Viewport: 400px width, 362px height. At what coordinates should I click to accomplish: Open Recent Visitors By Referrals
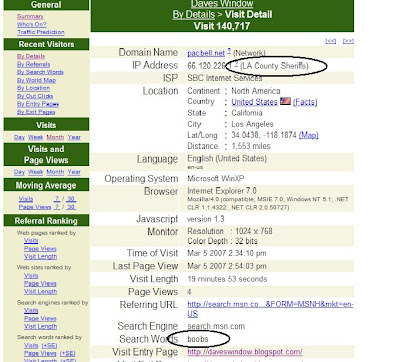[33, 64]
